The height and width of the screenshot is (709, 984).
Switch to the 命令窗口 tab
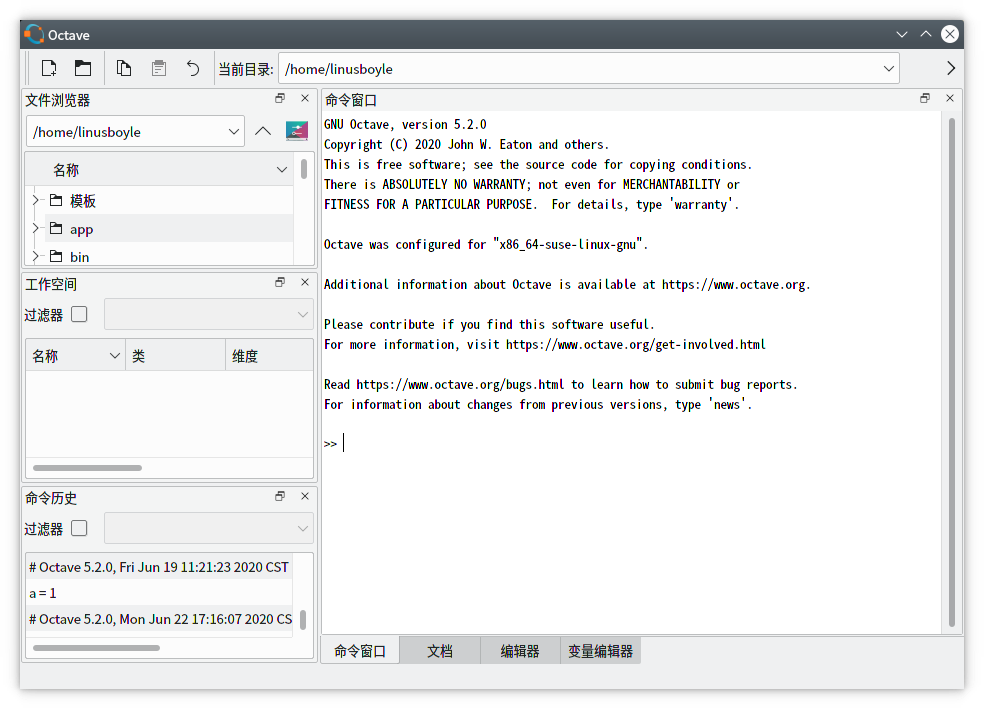[360, 651]
